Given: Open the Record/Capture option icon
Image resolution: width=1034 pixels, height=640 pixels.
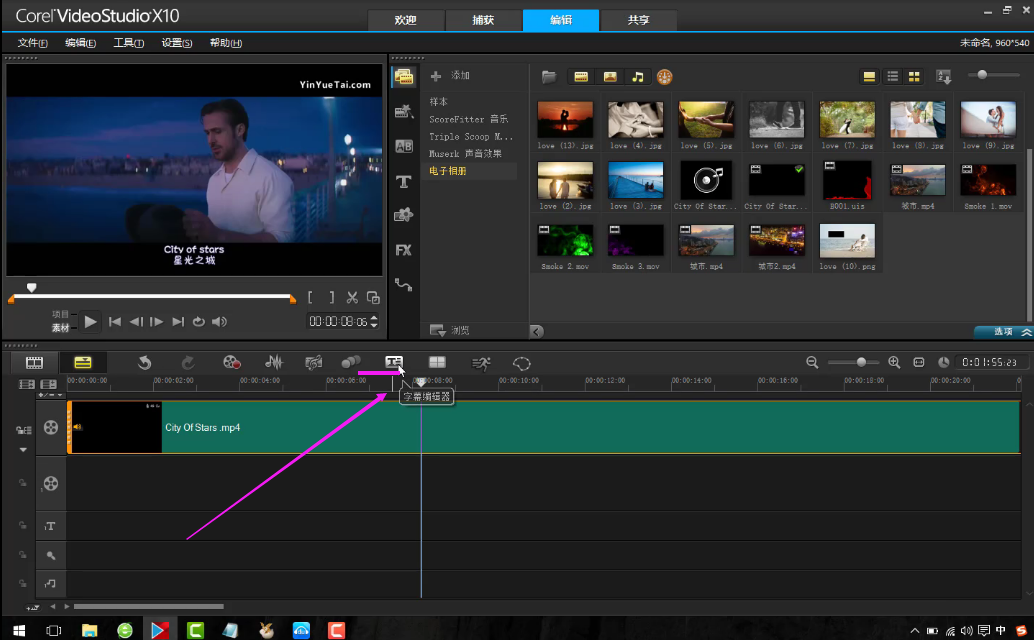Looking at the screenshot, I should point(232,362).
